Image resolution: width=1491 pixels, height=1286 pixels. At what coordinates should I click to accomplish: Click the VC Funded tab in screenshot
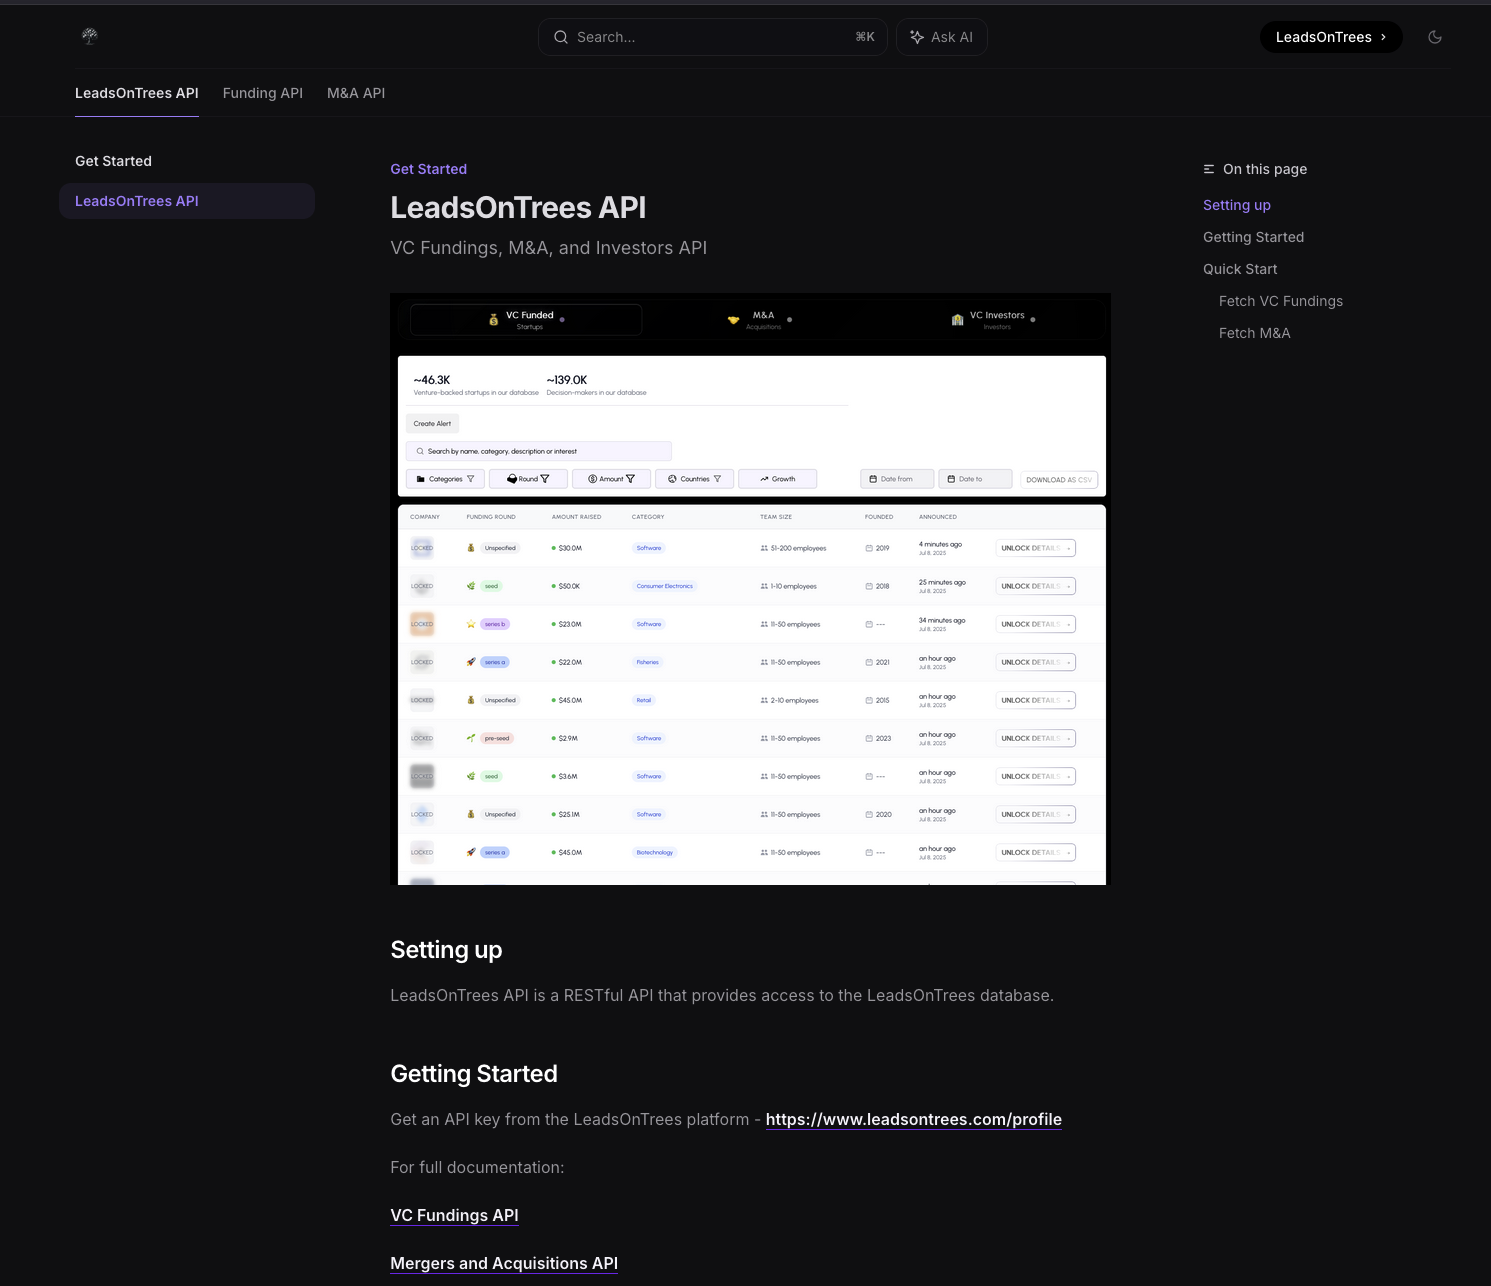point(526,320)
